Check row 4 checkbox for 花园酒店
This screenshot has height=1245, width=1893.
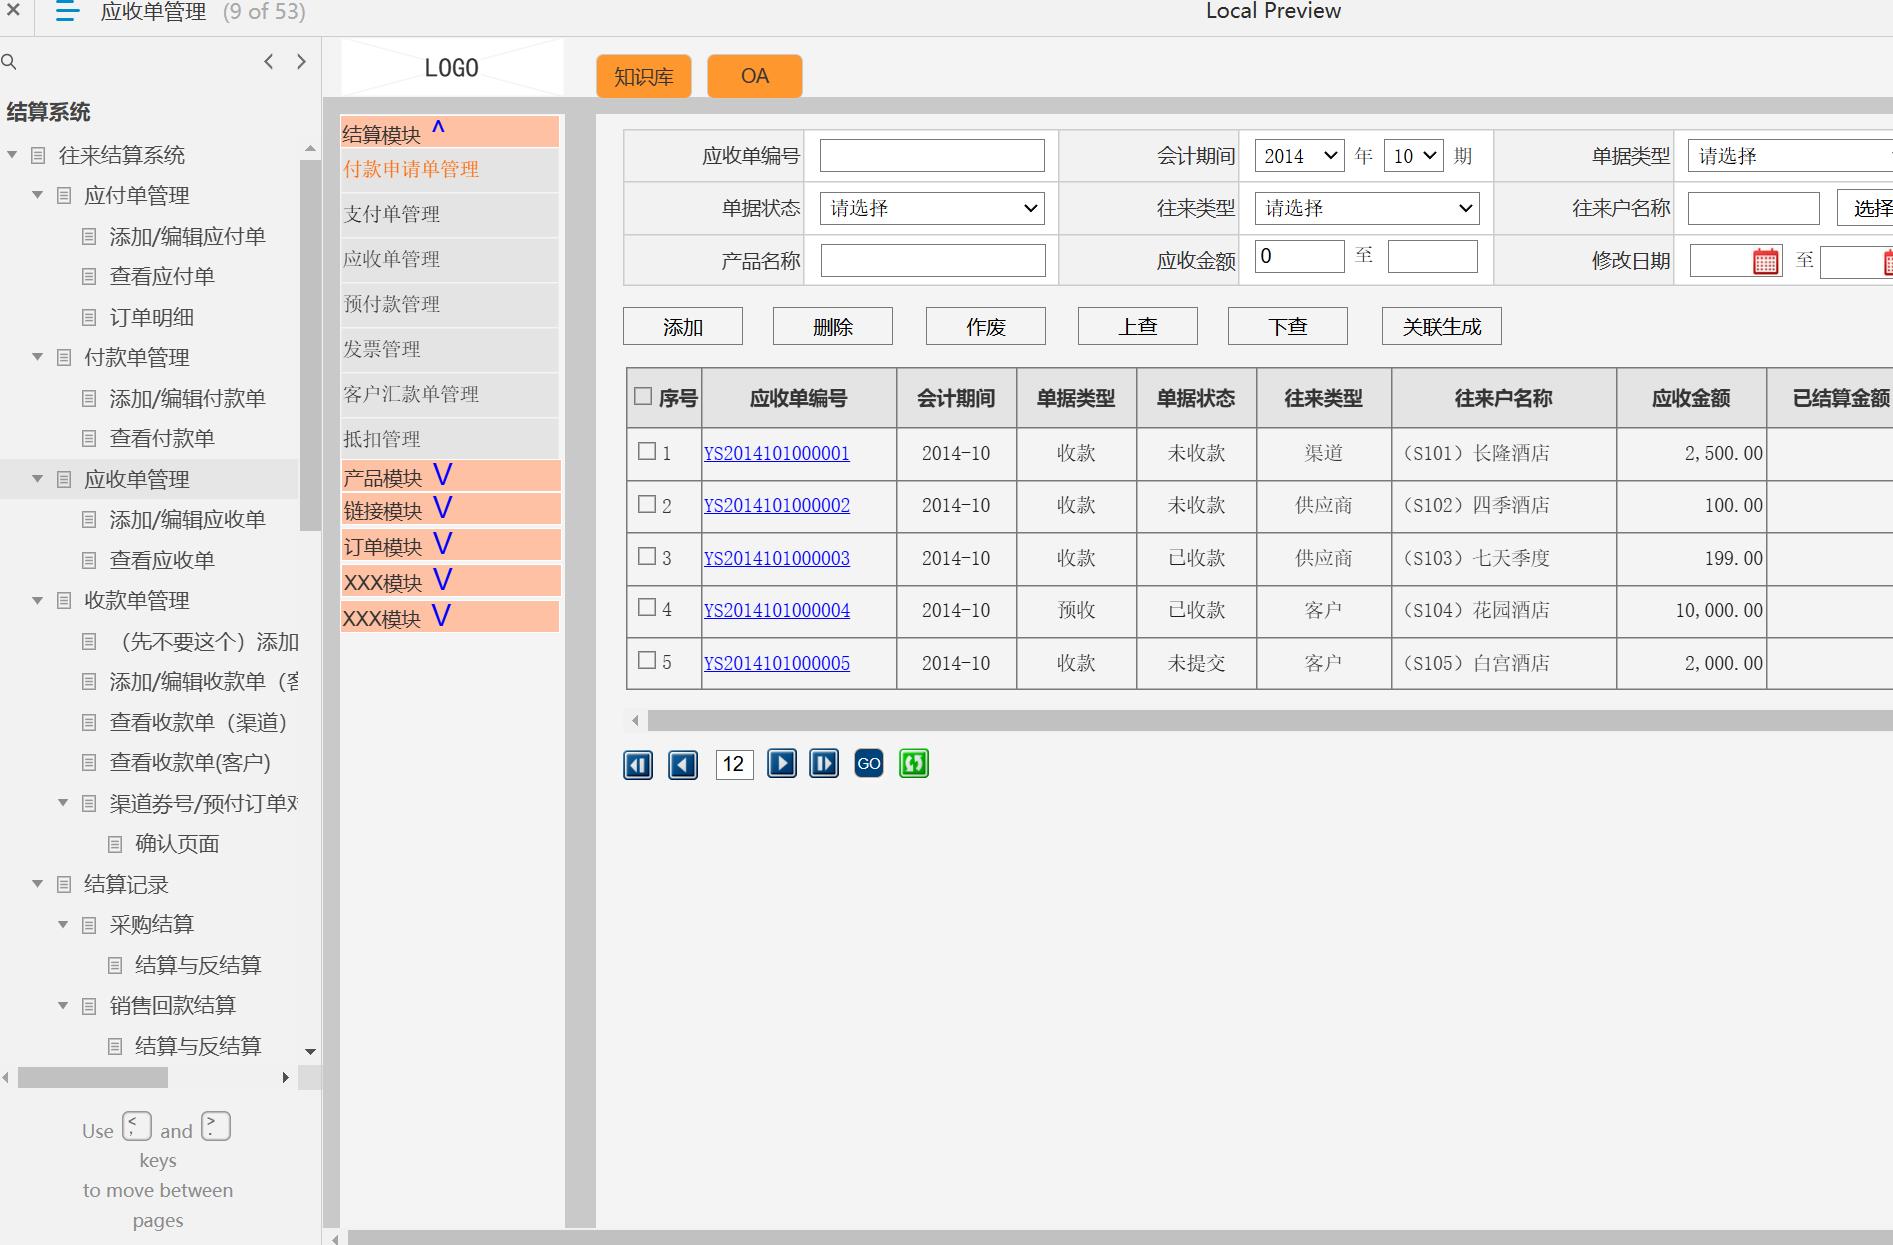click(647, 608)
